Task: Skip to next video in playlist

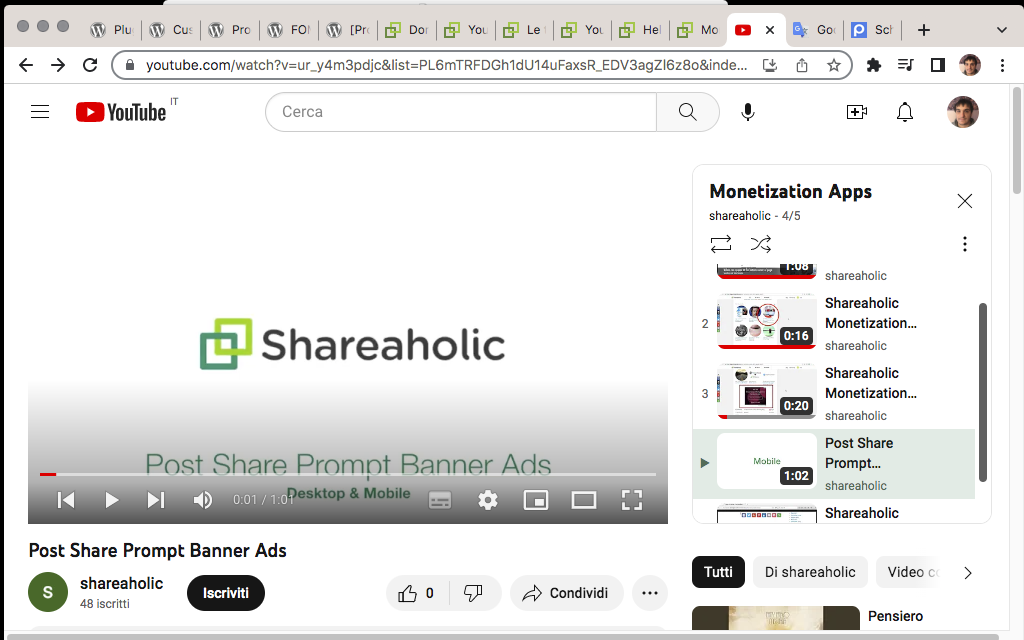Action: (155, 500)
